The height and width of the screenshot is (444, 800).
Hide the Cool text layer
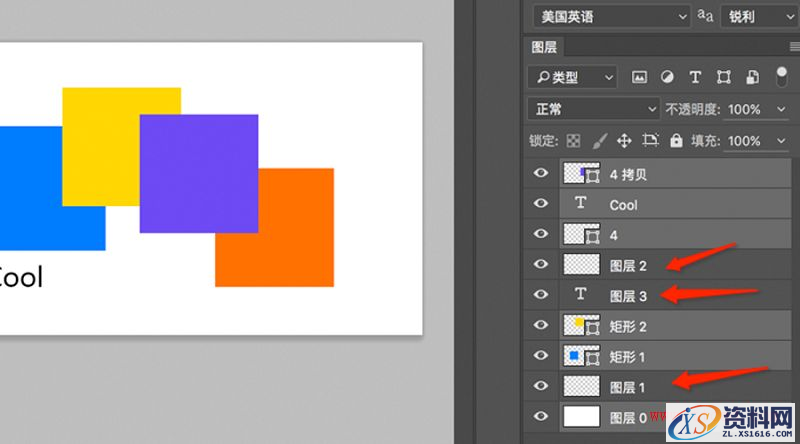point(541,204)
